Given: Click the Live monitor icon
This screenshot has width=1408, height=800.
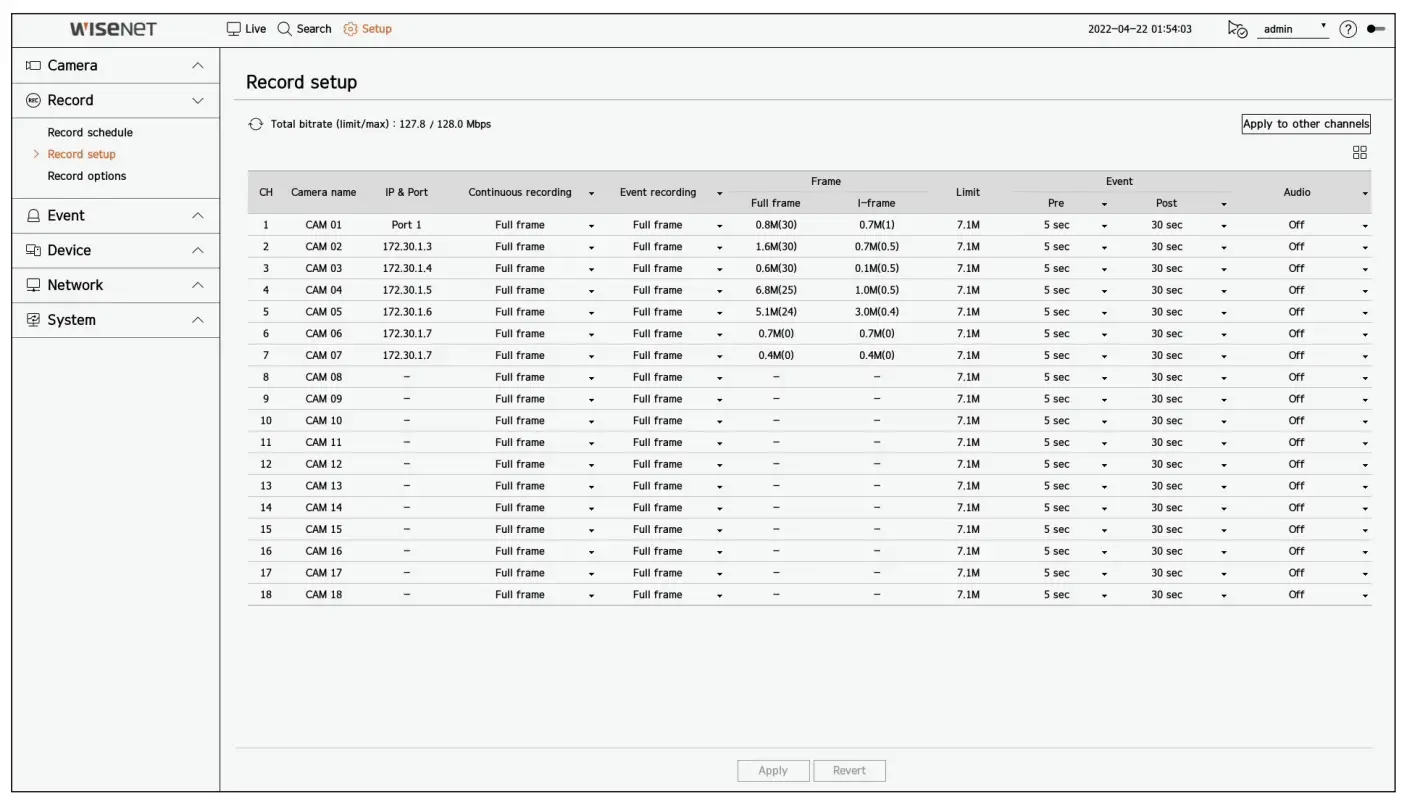Looking at the screenshot, I should pos(234,29).
